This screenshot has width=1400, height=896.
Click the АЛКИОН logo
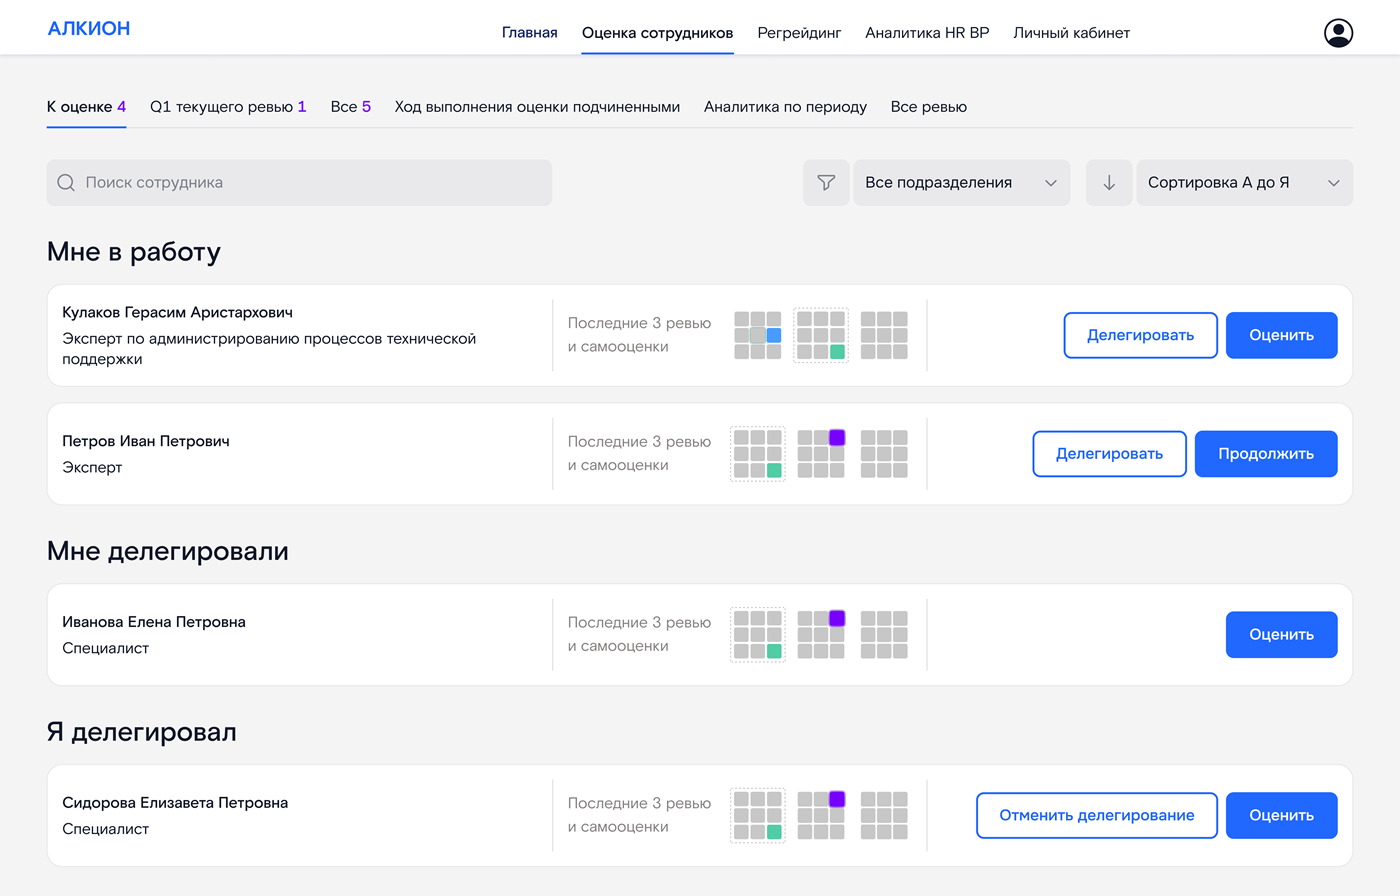point(88,28)
